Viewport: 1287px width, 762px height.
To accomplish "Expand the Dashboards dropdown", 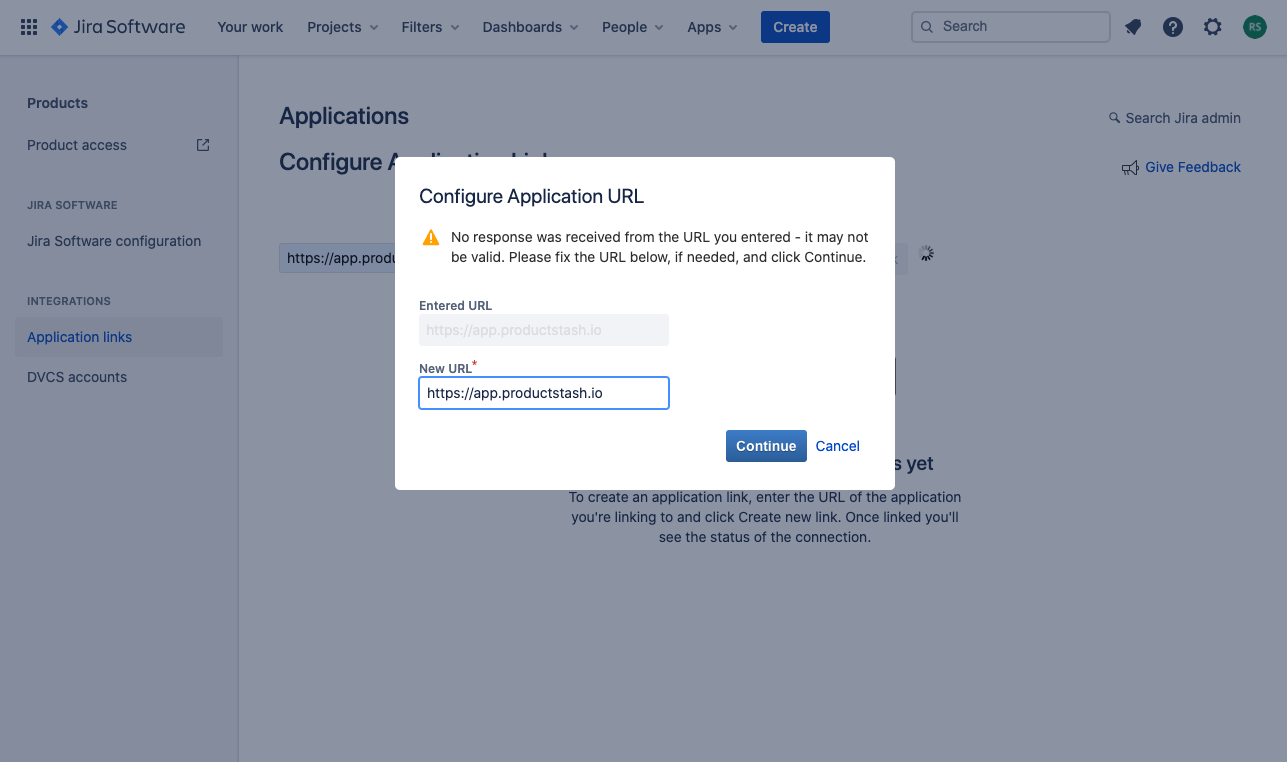I will 530,27.
